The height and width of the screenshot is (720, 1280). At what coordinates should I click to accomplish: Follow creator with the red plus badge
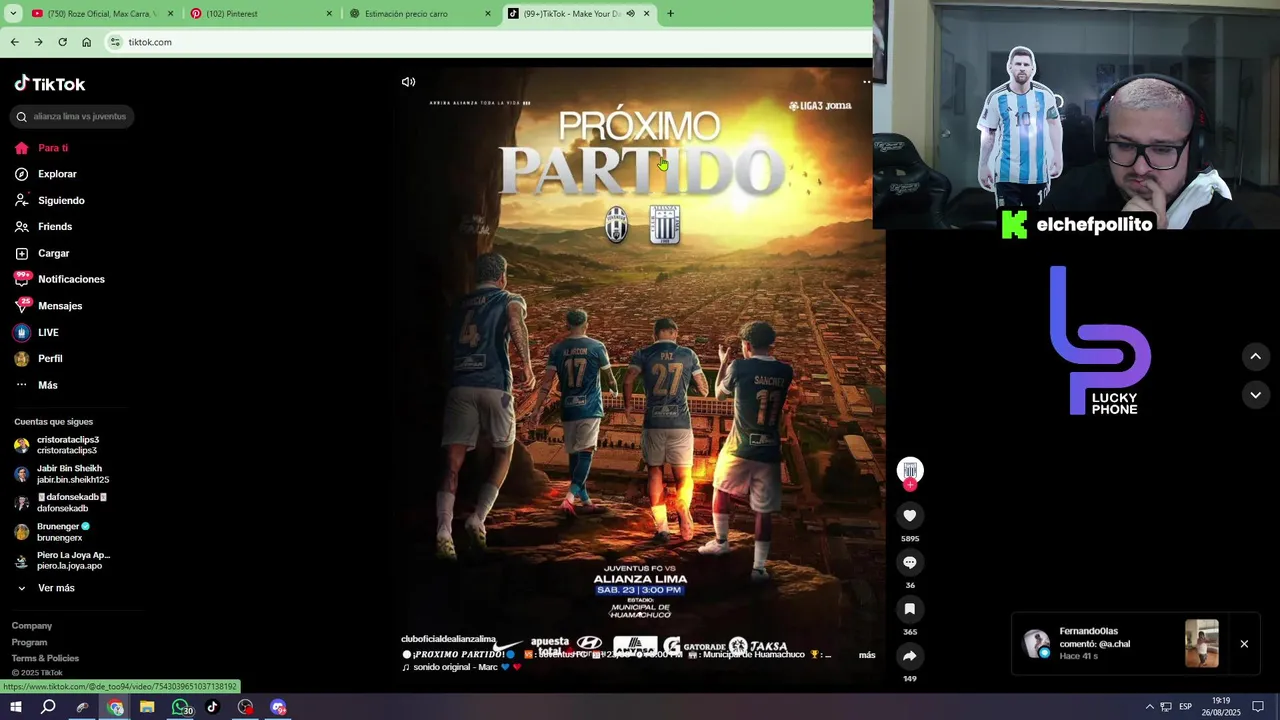909,485
